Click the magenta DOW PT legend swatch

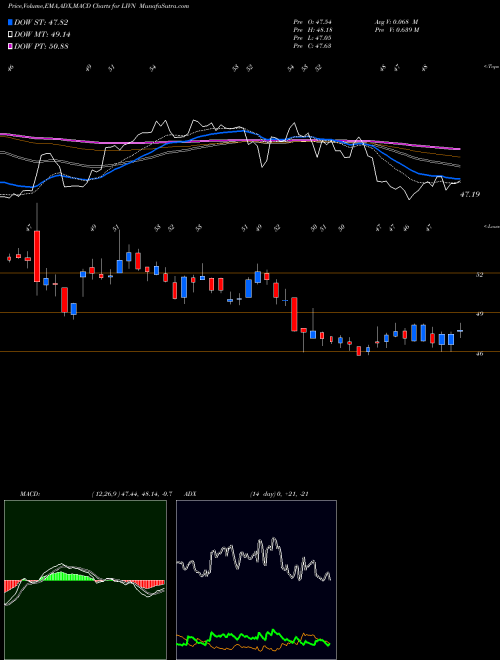(x=10, y=46)
